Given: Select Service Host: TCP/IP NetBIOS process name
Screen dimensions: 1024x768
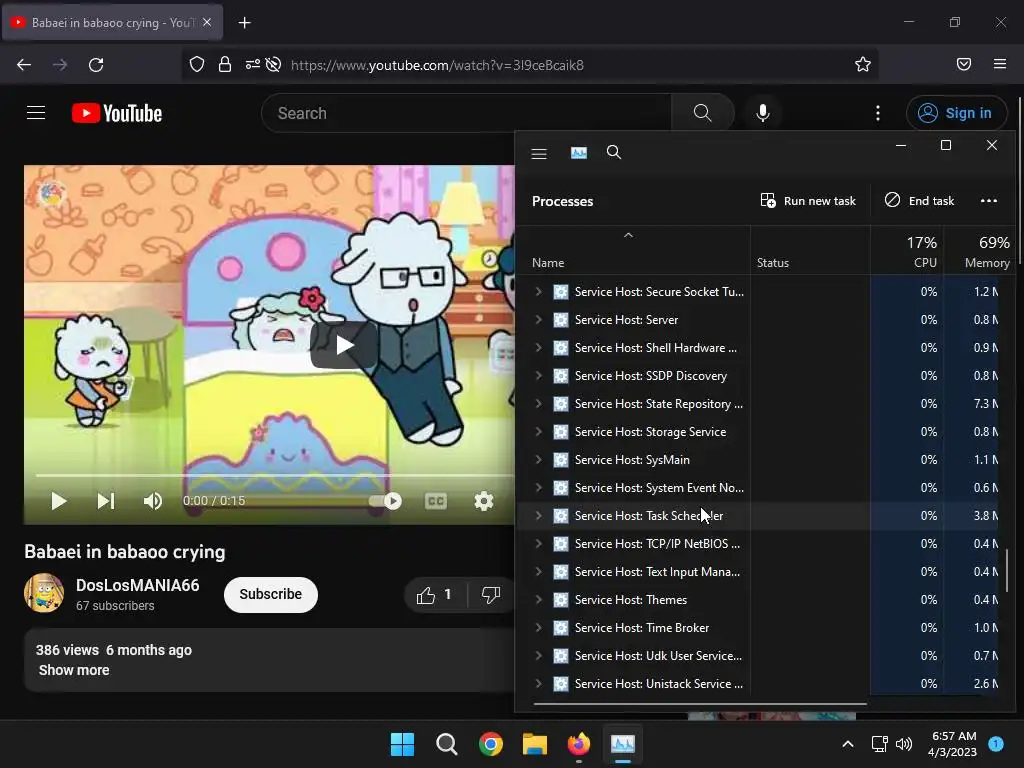Looking at the screenshot, I should tap(657, 544).
